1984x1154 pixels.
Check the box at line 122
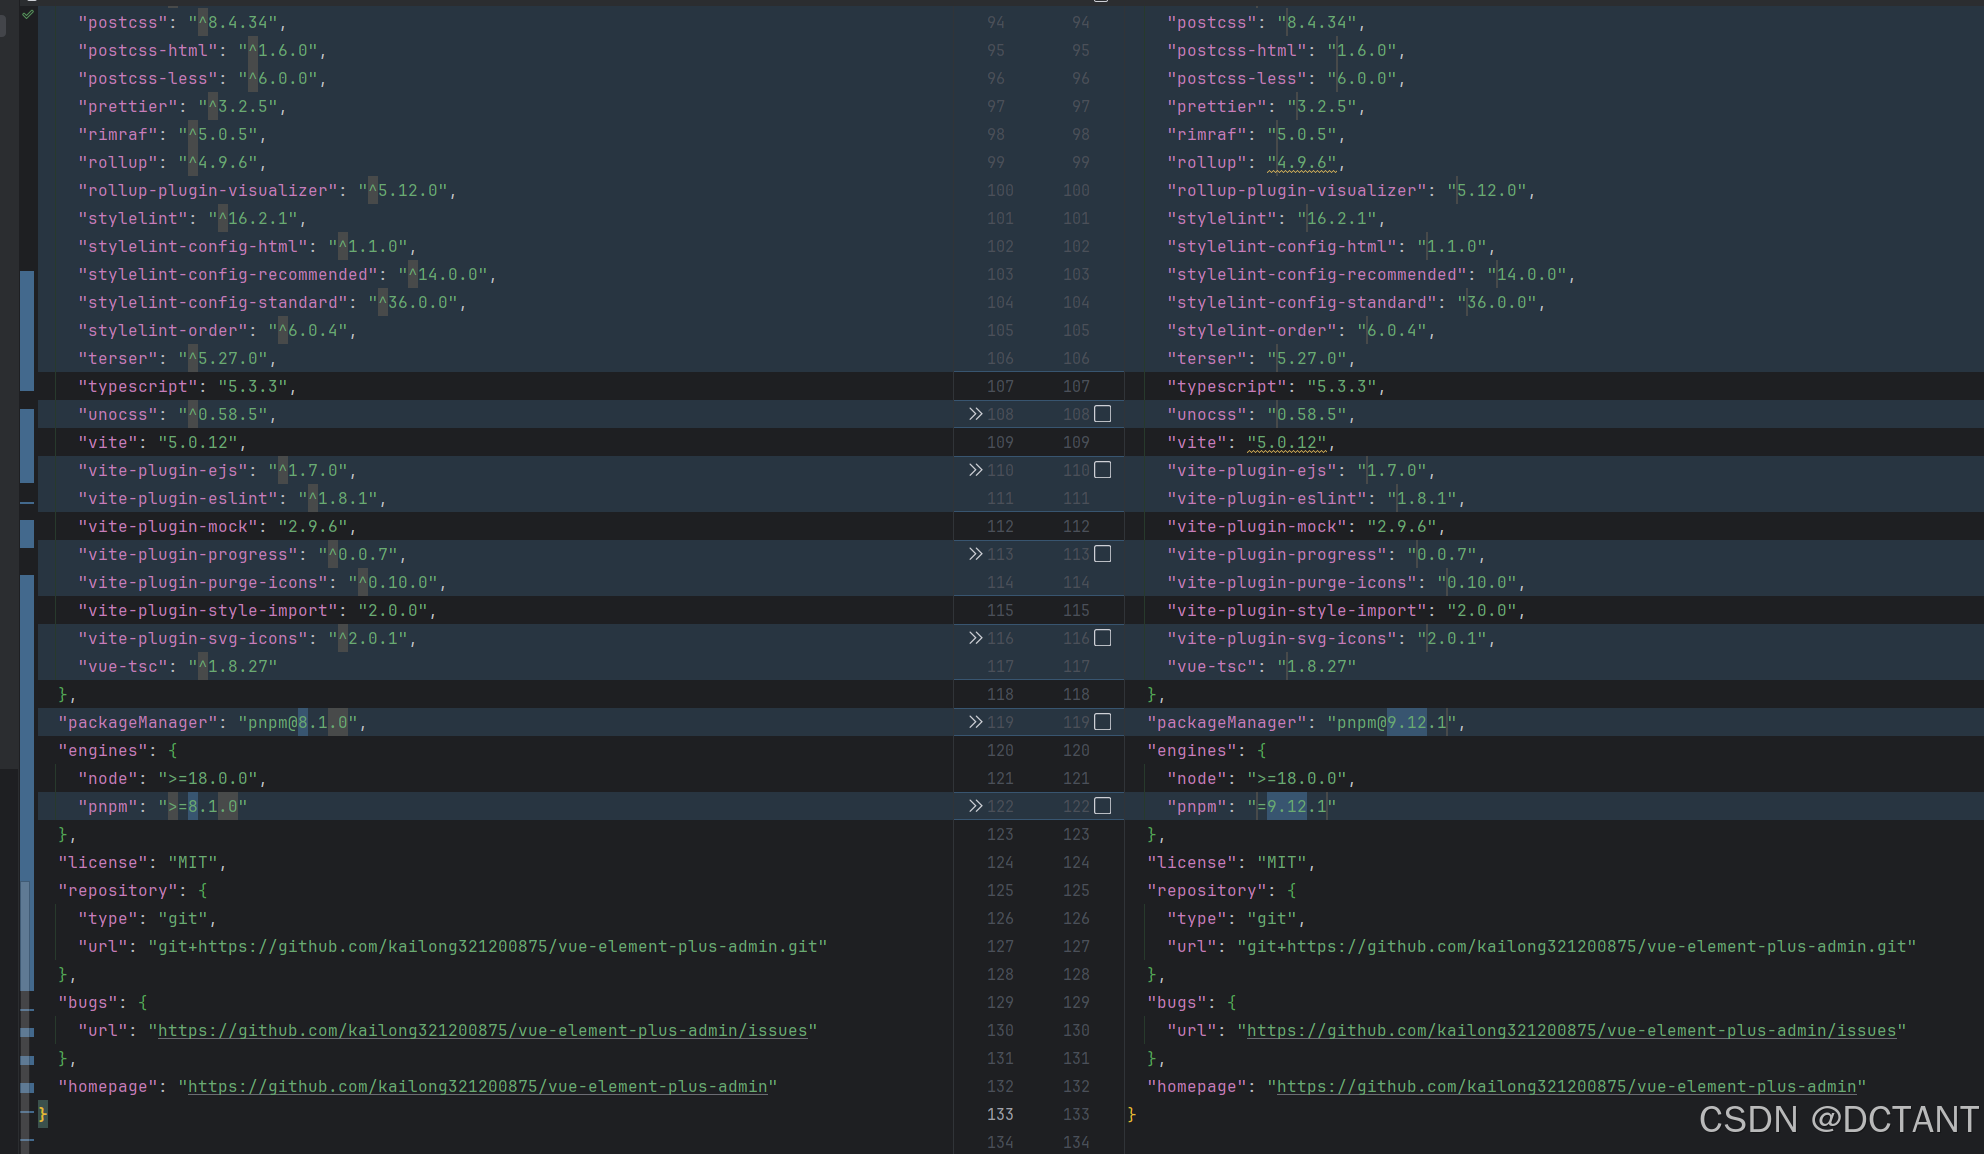pos(1102,806)
